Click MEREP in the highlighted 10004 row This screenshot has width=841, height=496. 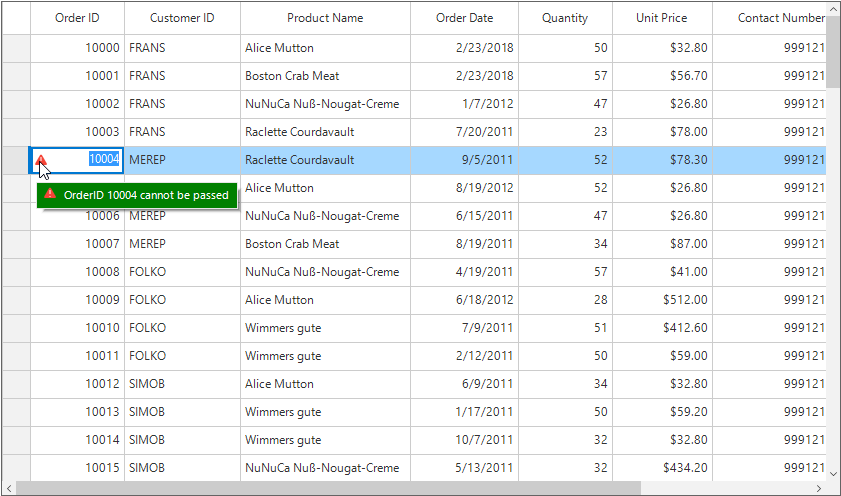click(x=147, y=160)
